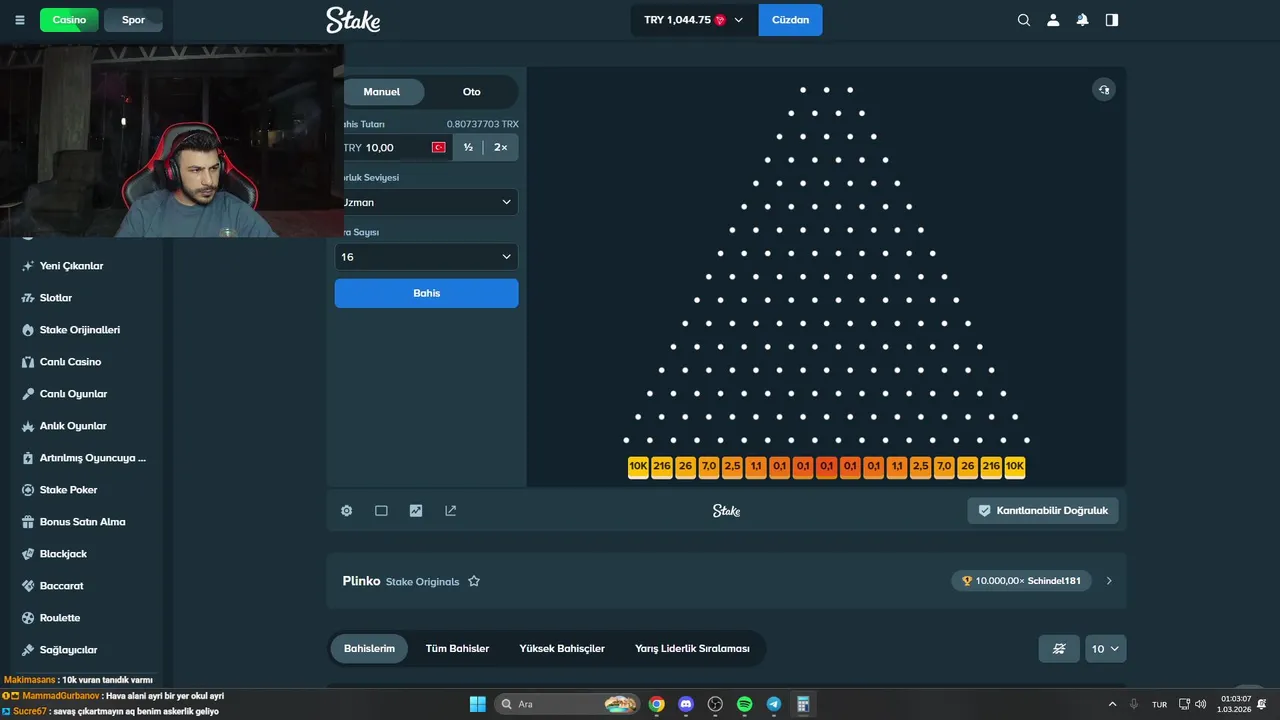Open Sağlayıcılar in sidebar
The width and height of the screenshot is (1280, 720).
coord(68,650)
